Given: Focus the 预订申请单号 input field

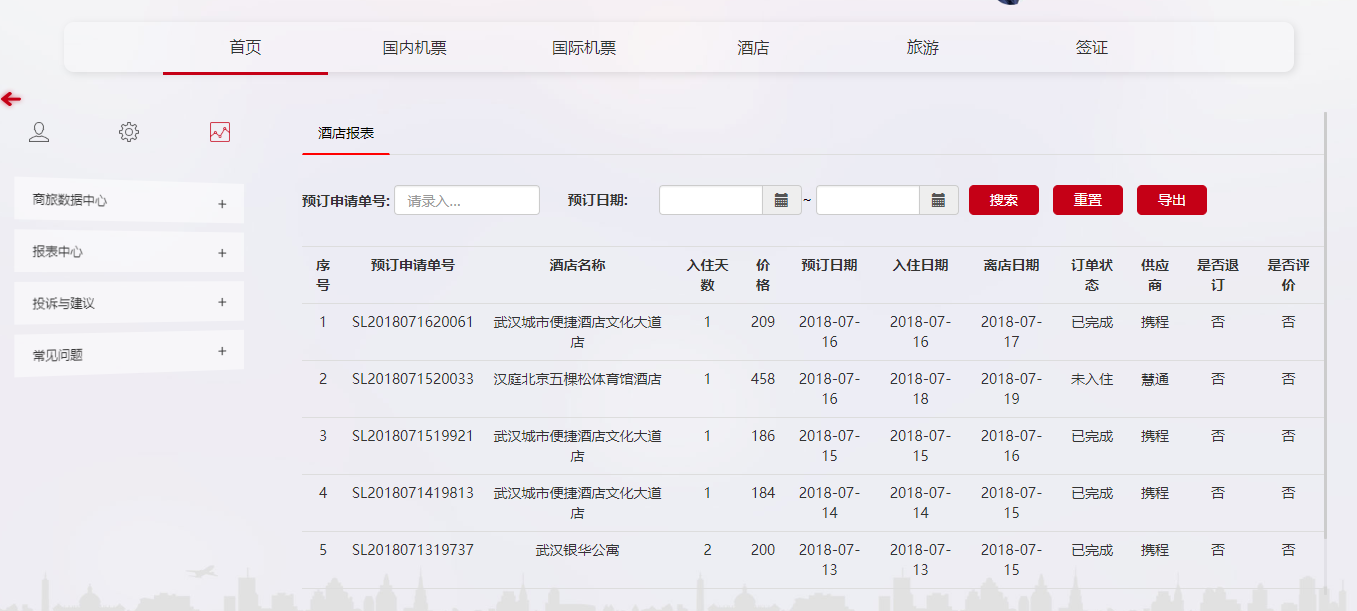Looking at the screenshot, I should tap(467, 200).
